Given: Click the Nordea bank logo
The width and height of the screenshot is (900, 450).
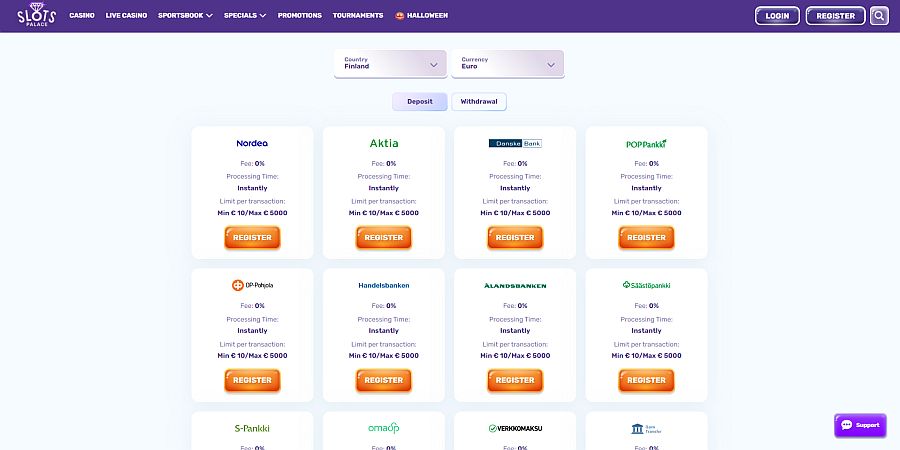Looking at the screenshot, I should pos(252,143).
